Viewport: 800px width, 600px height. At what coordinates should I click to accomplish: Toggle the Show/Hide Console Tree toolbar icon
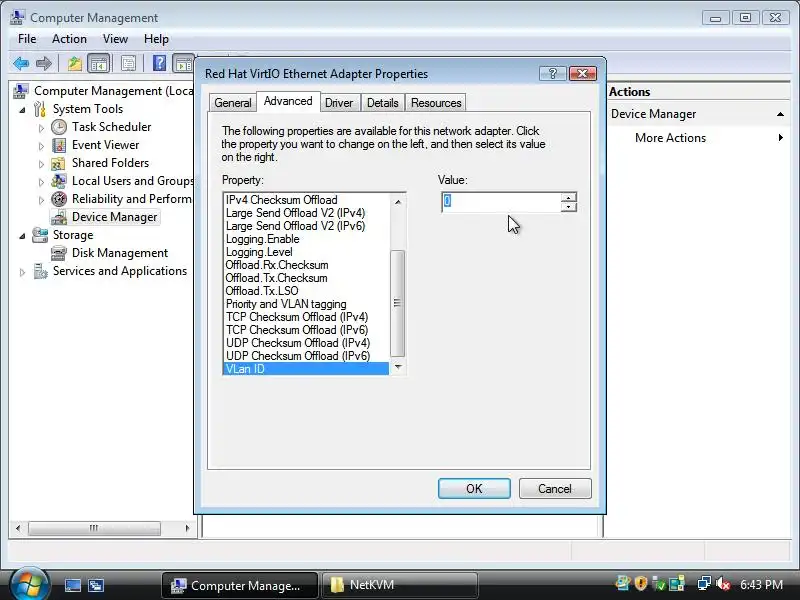point(99,64)
